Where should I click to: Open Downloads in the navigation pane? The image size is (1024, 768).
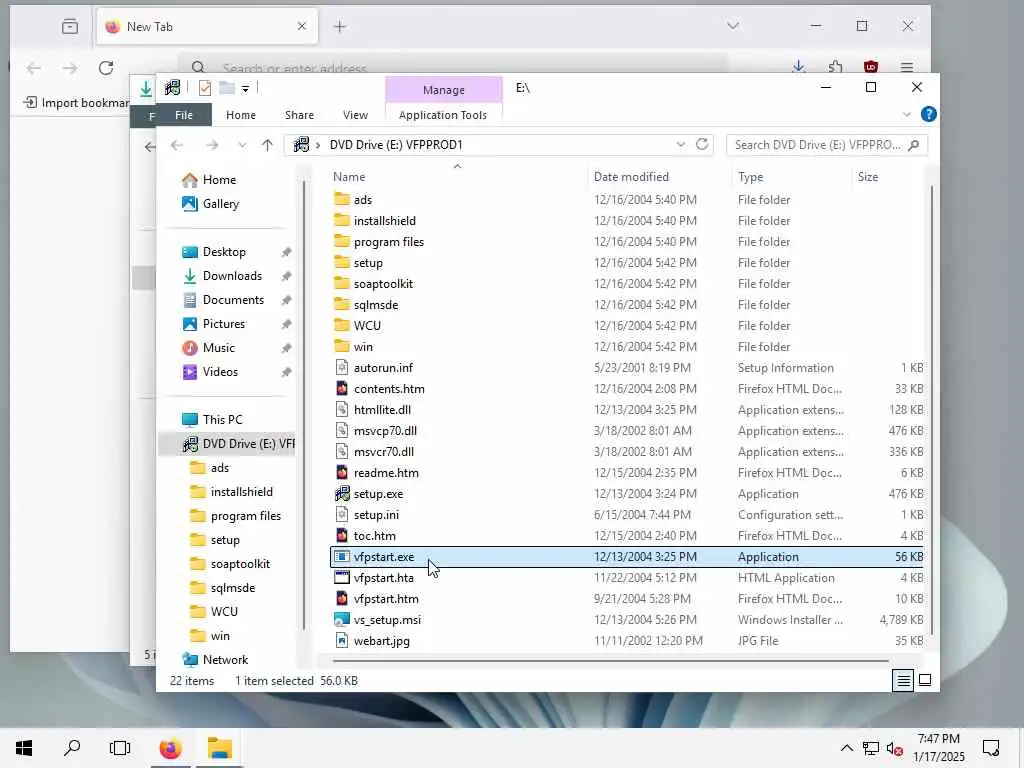click(x=232, y=276)
